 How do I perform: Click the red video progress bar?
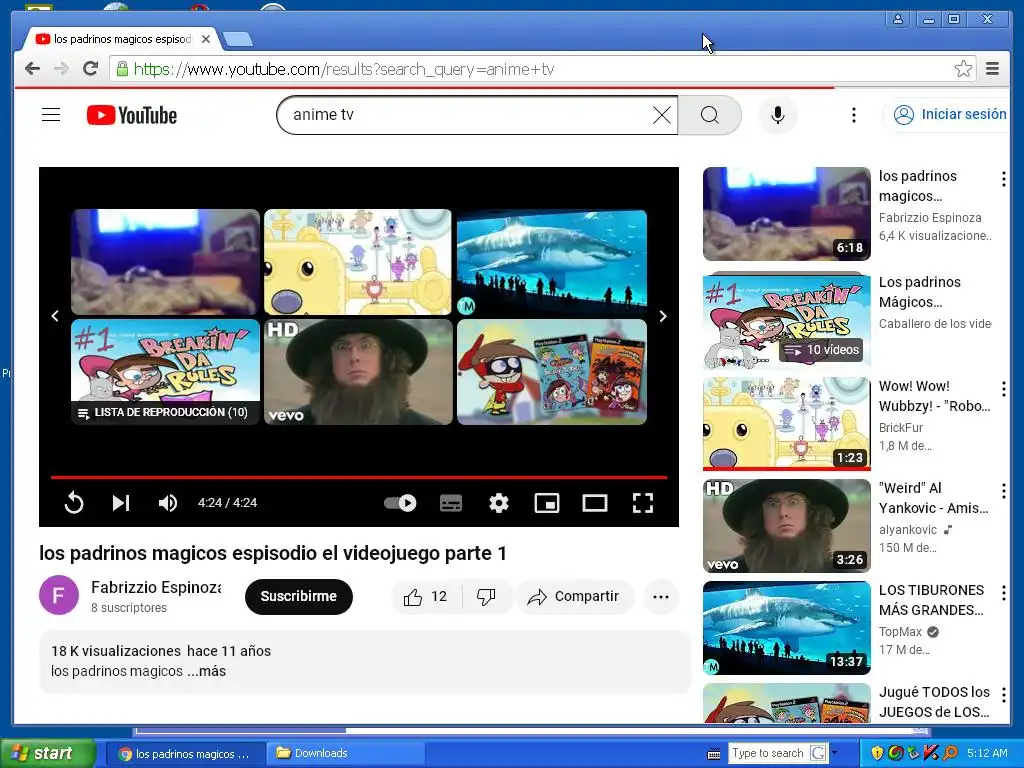[359, 477]
